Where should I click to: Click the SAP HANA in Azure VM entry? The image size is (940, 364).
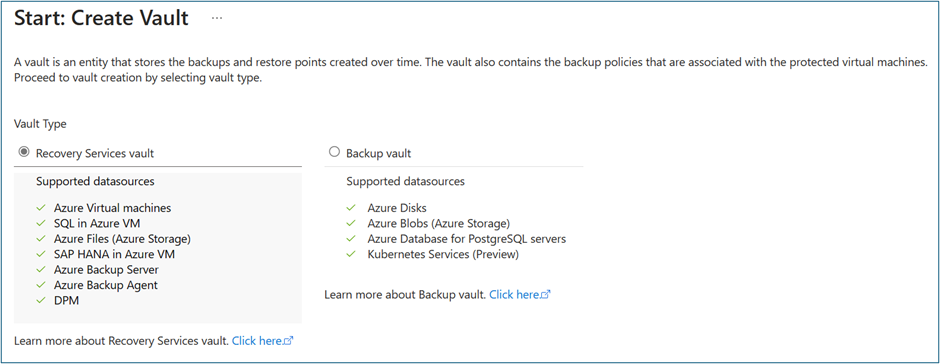point(115,254)
